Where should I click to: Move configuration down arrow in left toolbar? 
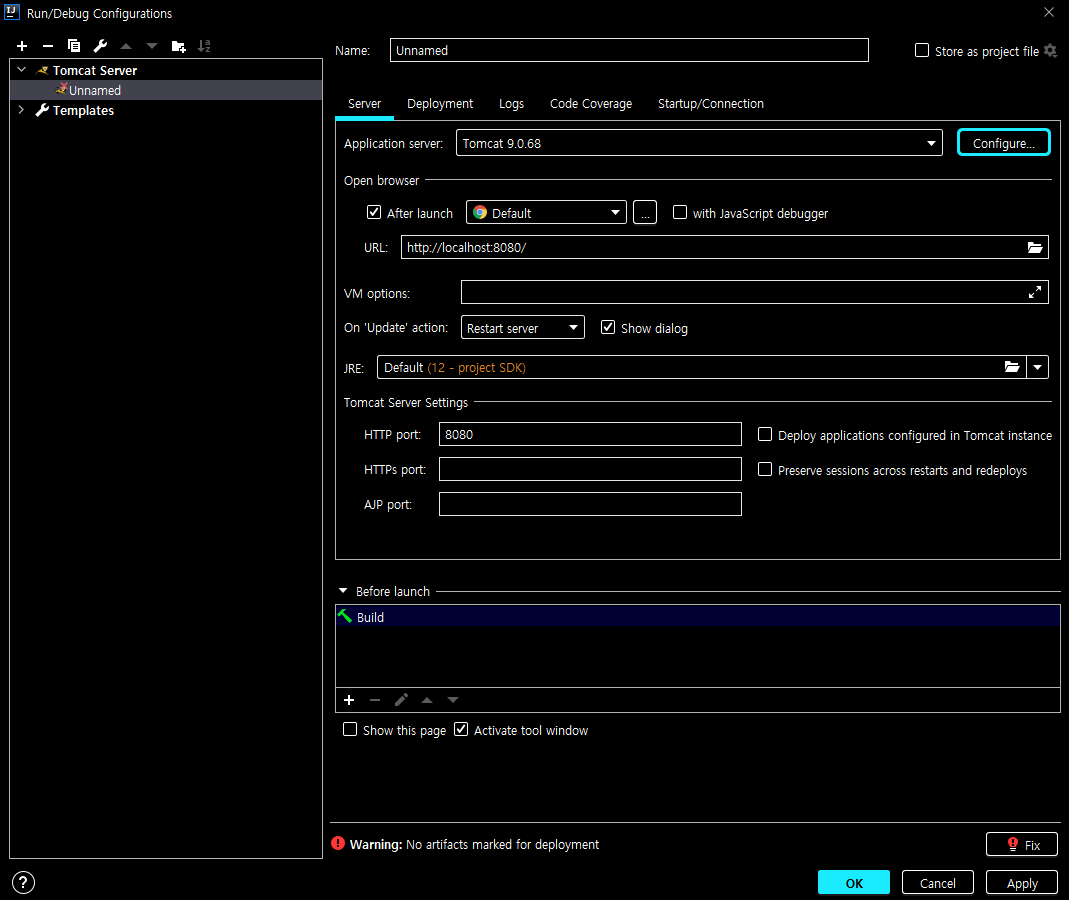point(152,46)
